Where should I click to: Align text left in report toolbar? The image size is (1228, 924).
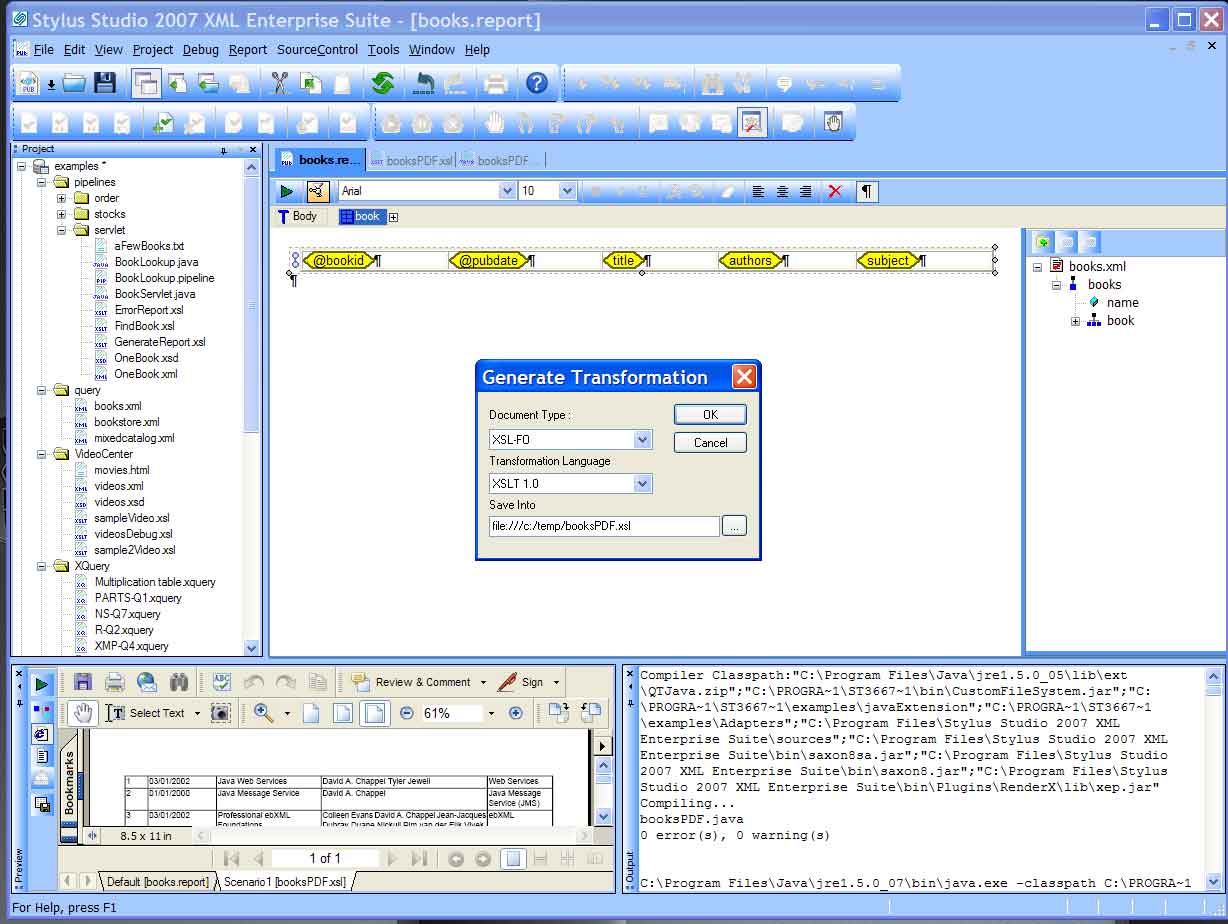759,191
